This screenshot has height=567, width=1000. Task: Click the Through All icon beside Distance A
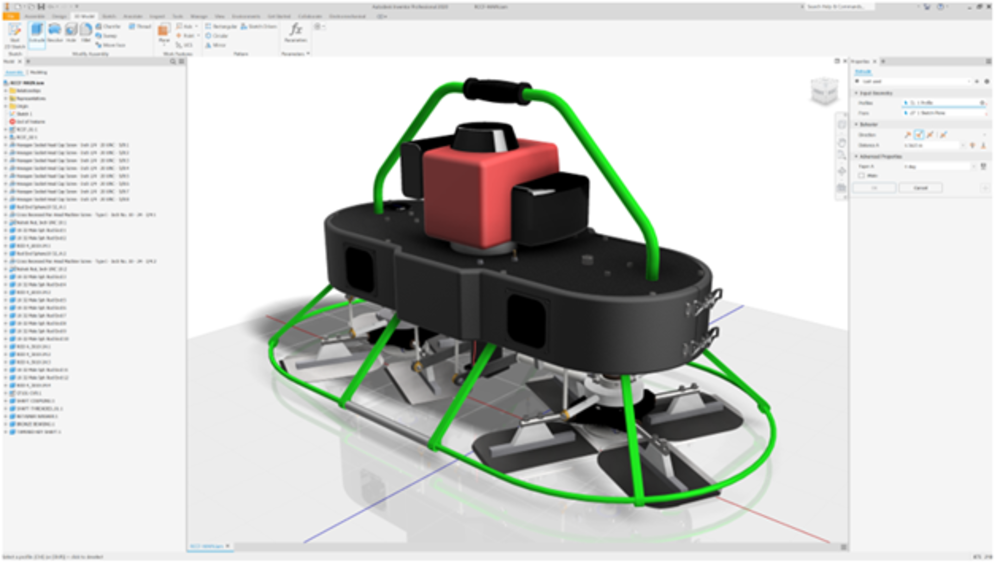click(973, 145)
